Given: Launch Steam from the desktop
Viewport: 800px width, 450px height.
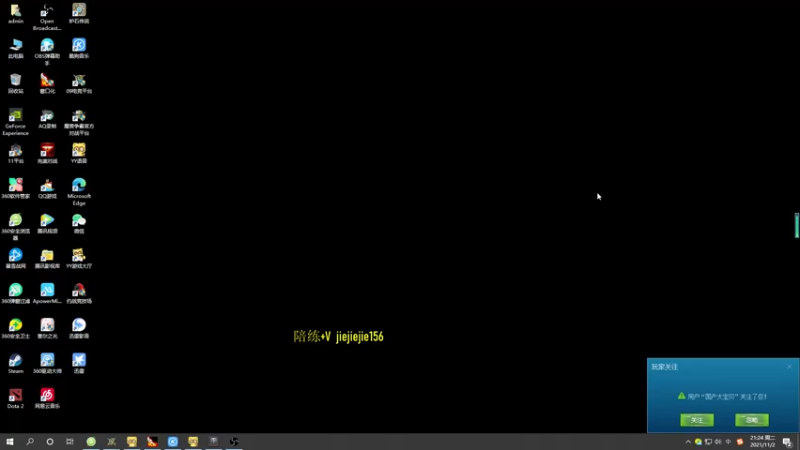Looking at the screenshot, I should (x=15, y=364).
